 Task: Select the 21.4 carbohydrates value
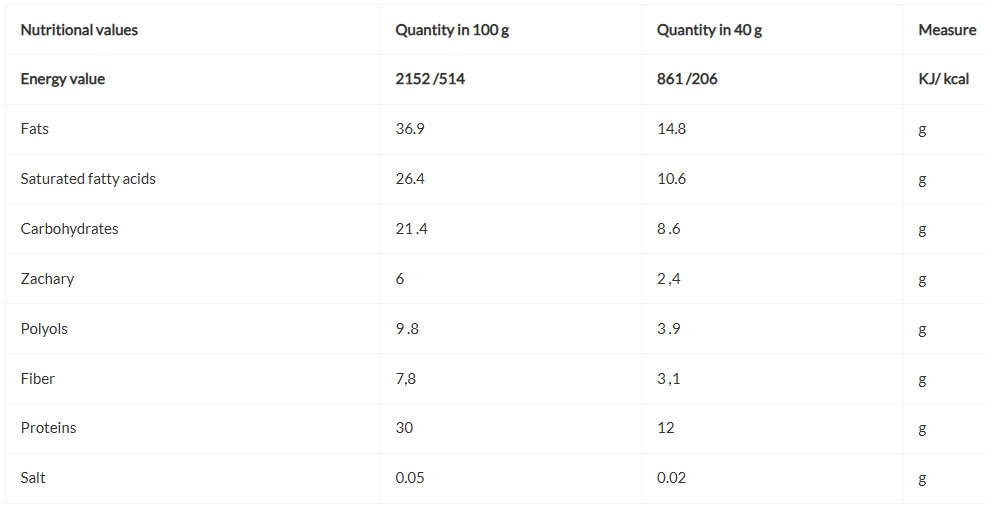click(412, 229)
